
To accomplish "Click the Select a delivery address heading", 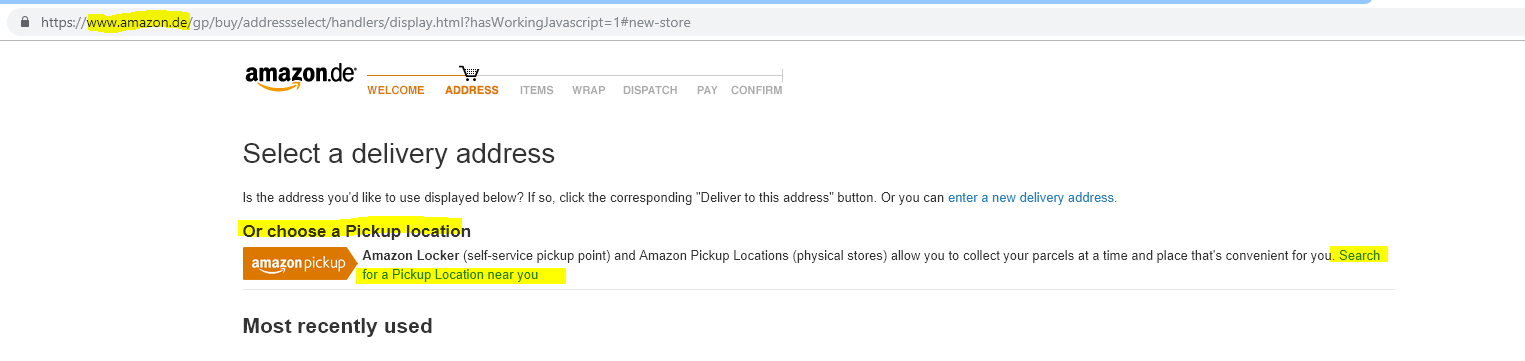I will coord(398,154).
